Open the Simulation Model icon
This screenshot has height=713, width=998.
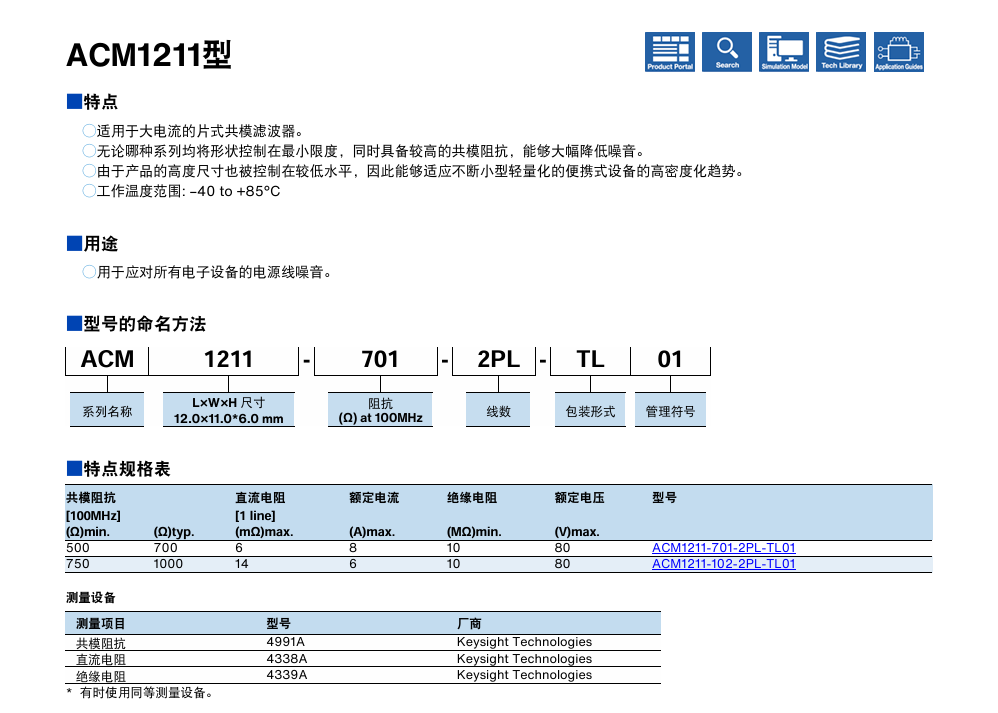pos(784,52)
